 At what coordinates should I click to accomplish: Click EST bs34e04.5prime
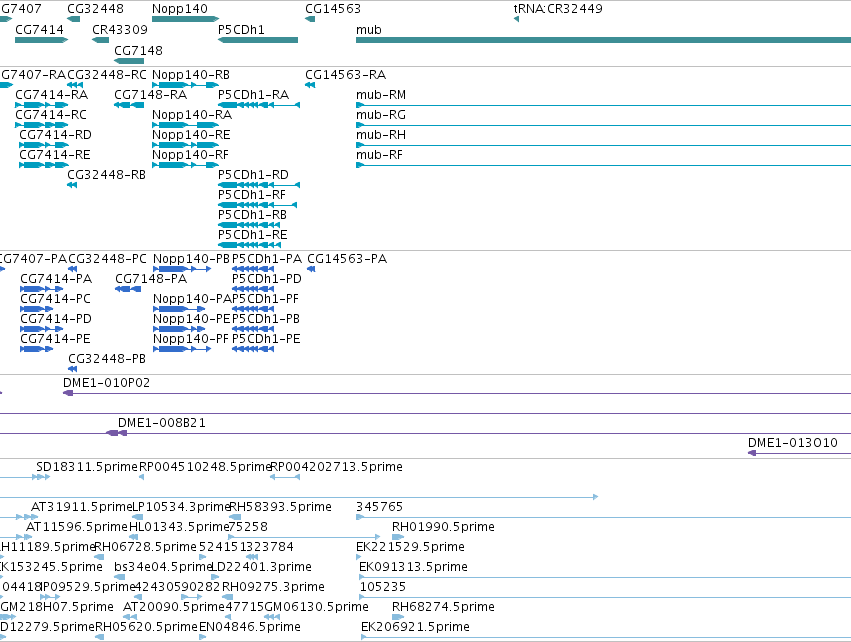coord(120,578)
